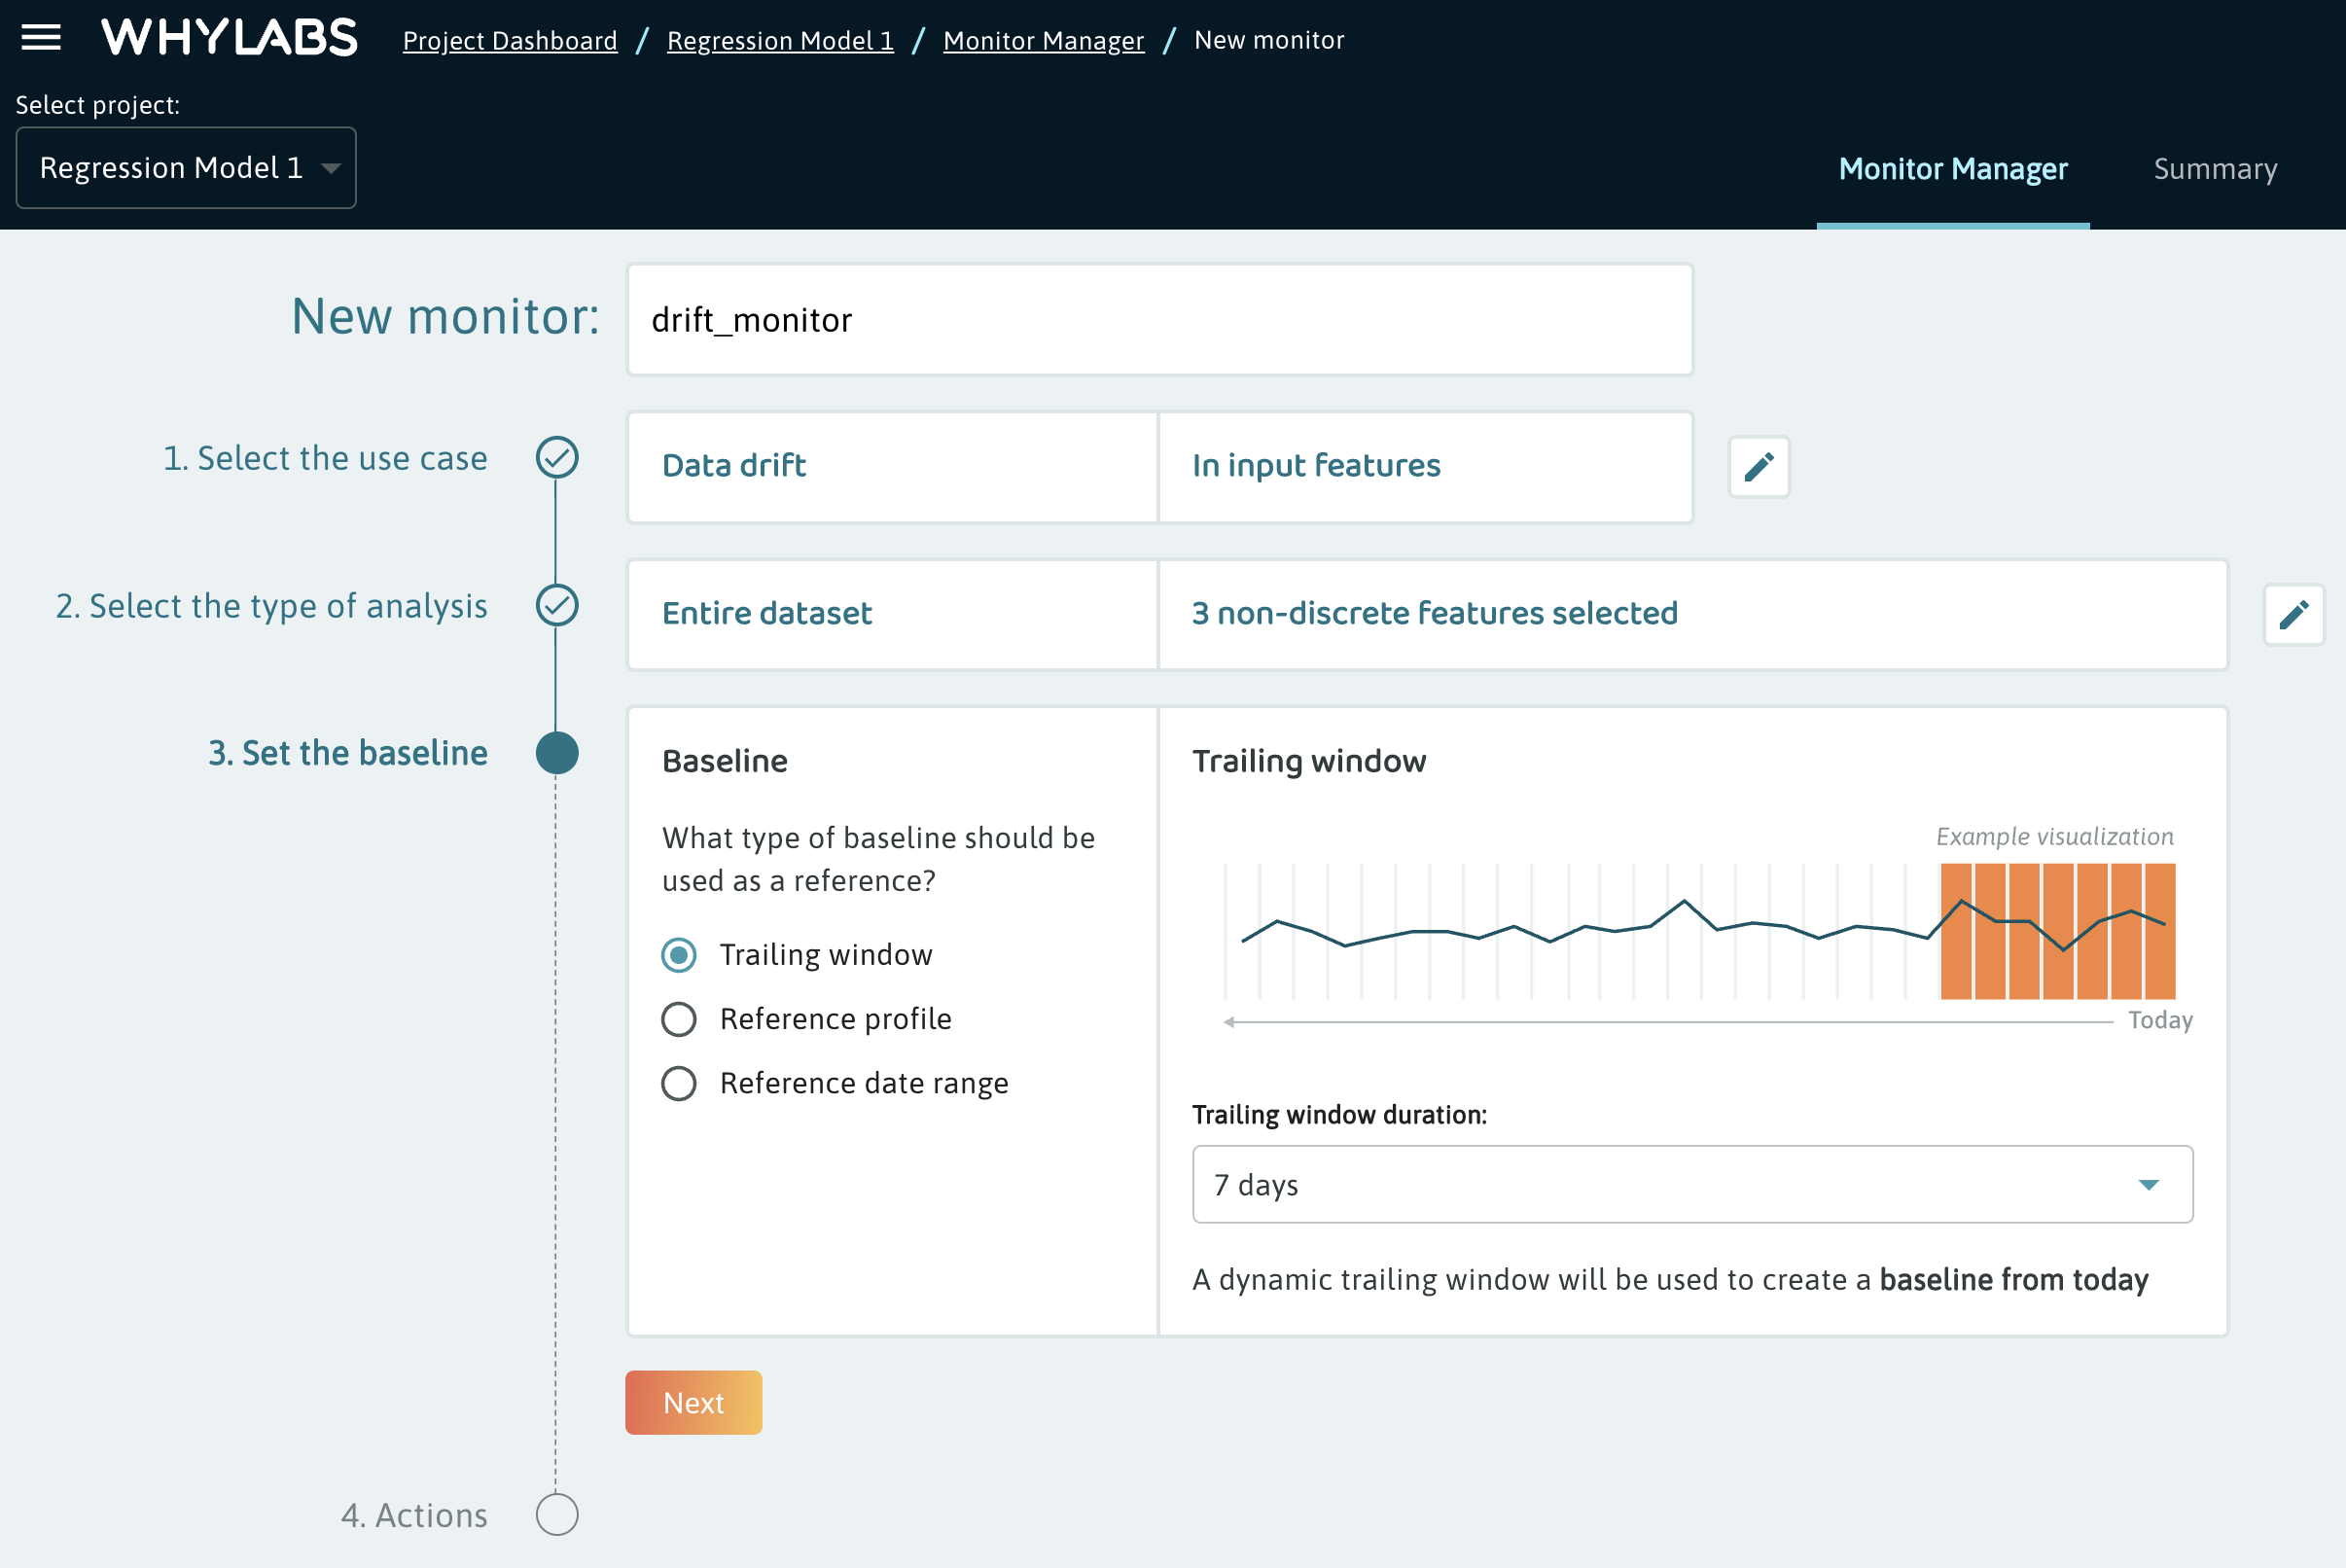The image size is (2346, 1568).
Task: Click the orange trailing window chart region
Action: point(2057,931)
